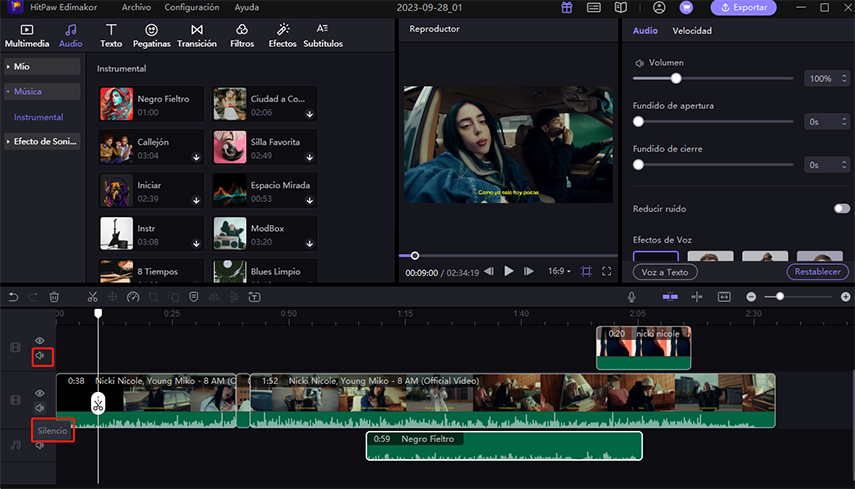
Task: Collapse the Música category
Action: click(x=42, y=92)
